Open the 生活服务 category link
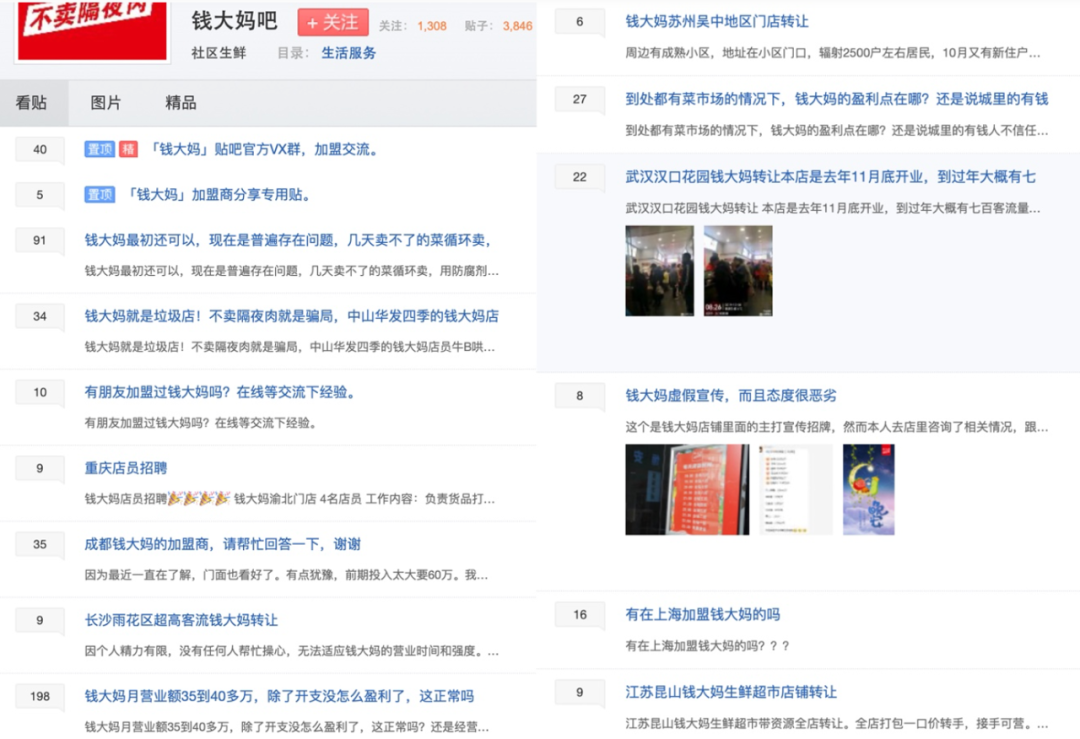This screenshot has width=1080, height=739. 349,53
